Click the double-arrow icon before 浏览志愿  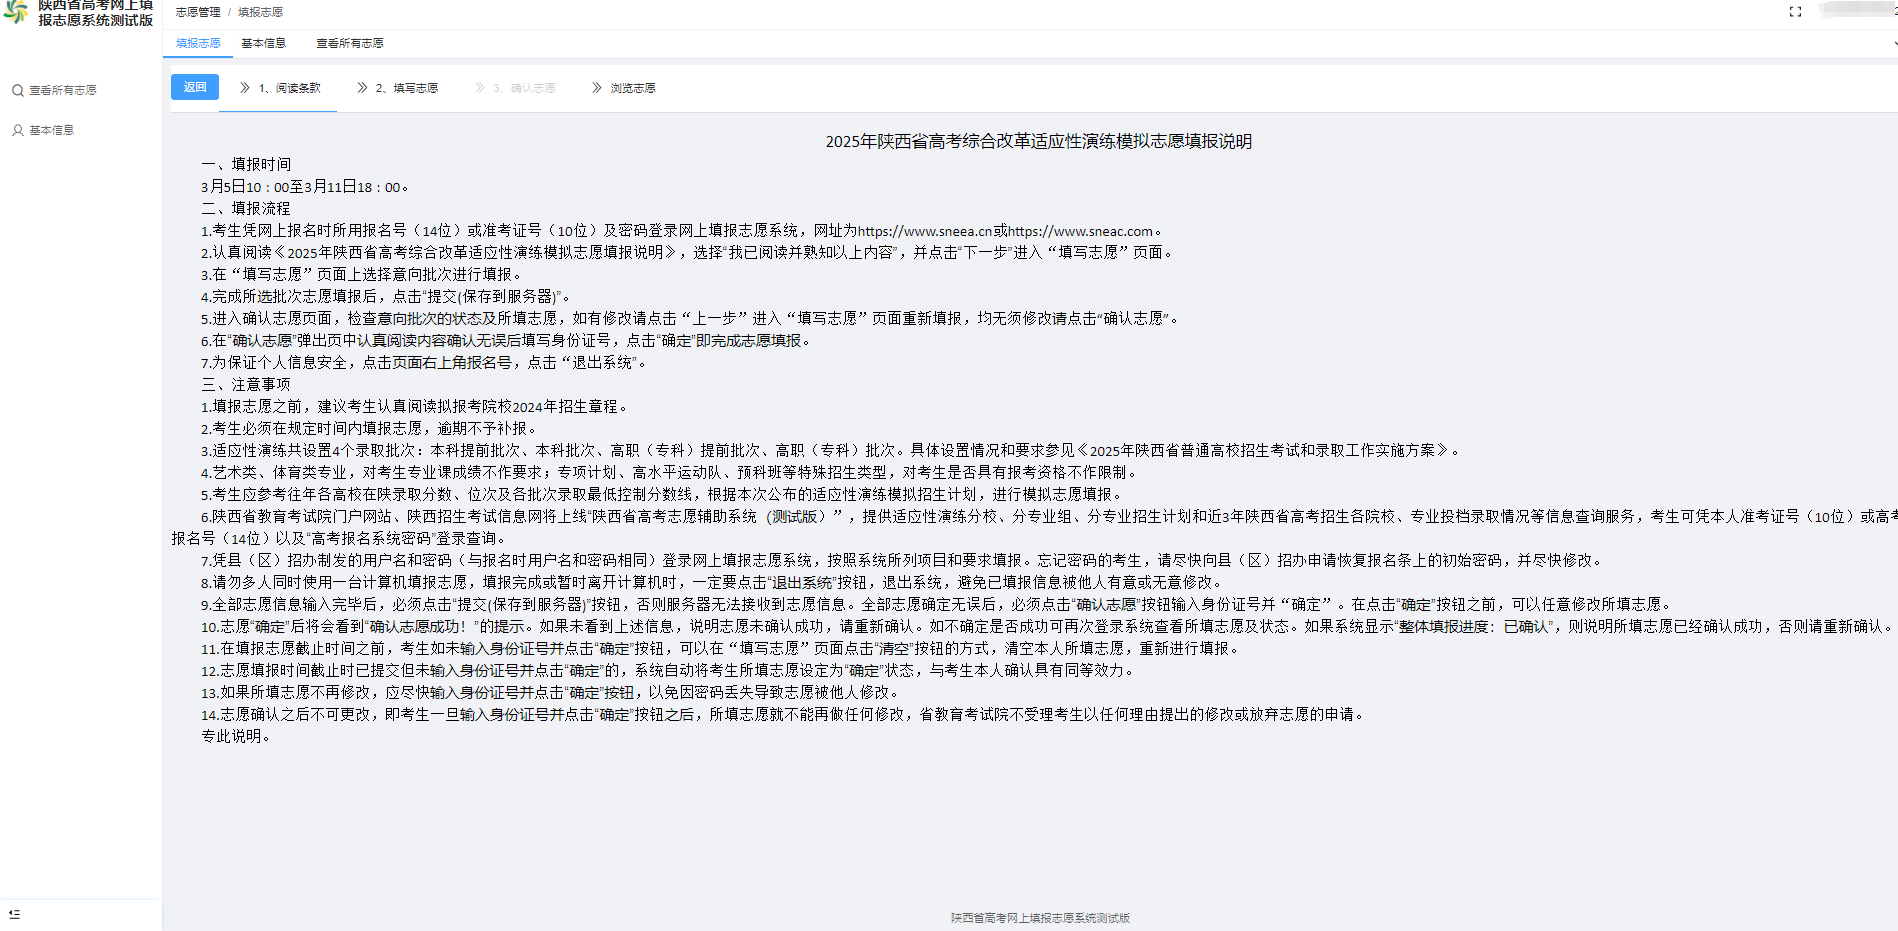tap(597, 88)
